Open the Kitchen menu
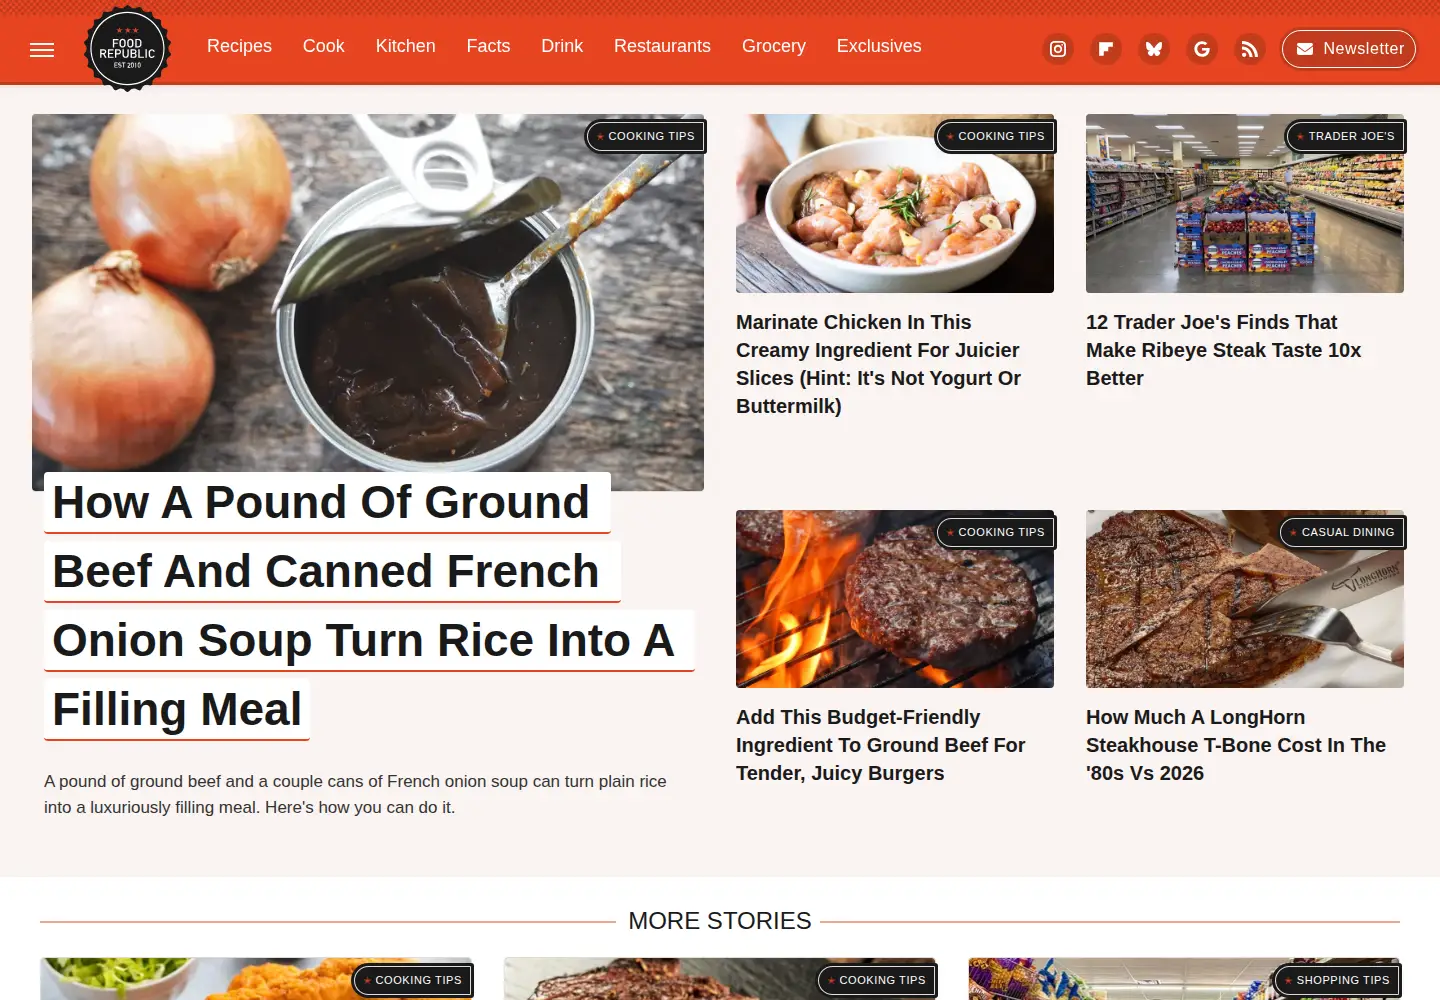This screenshot has width=1440, height=1000. 405,46
